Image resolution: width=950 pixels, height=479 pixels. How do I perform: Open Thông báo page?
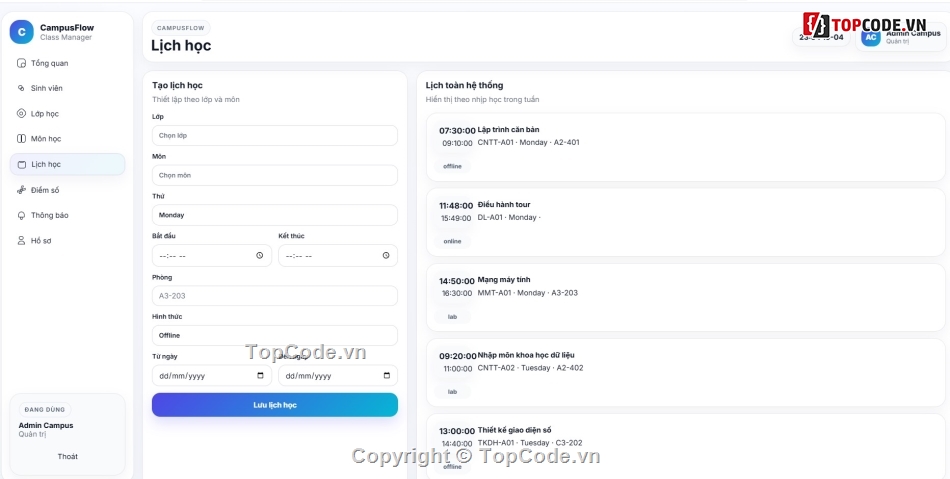pyautogui.click(x=67, y=215)
